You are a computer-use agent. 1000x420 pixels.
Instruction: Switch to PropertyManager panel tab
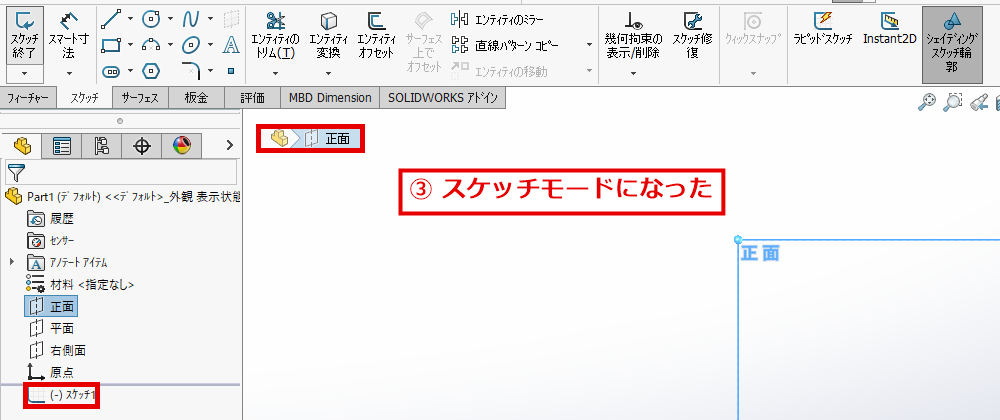tap(62, 146)
